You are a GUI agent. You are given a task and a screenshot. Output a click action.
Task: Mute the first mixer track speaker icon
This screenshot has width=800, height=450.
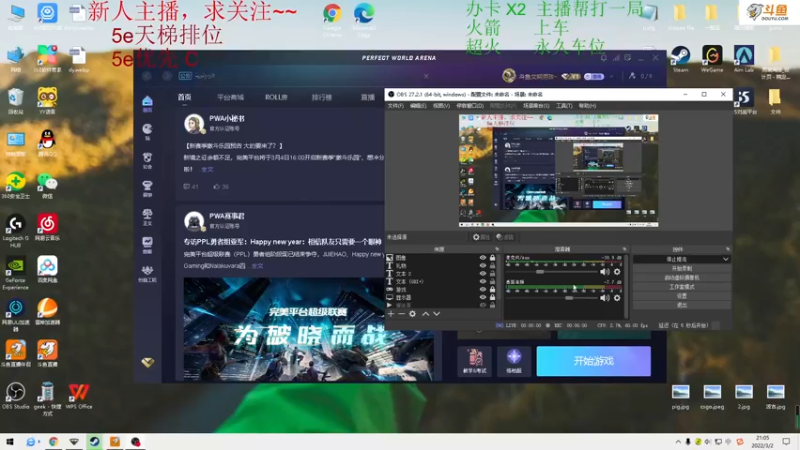click(x=605, y=272)
